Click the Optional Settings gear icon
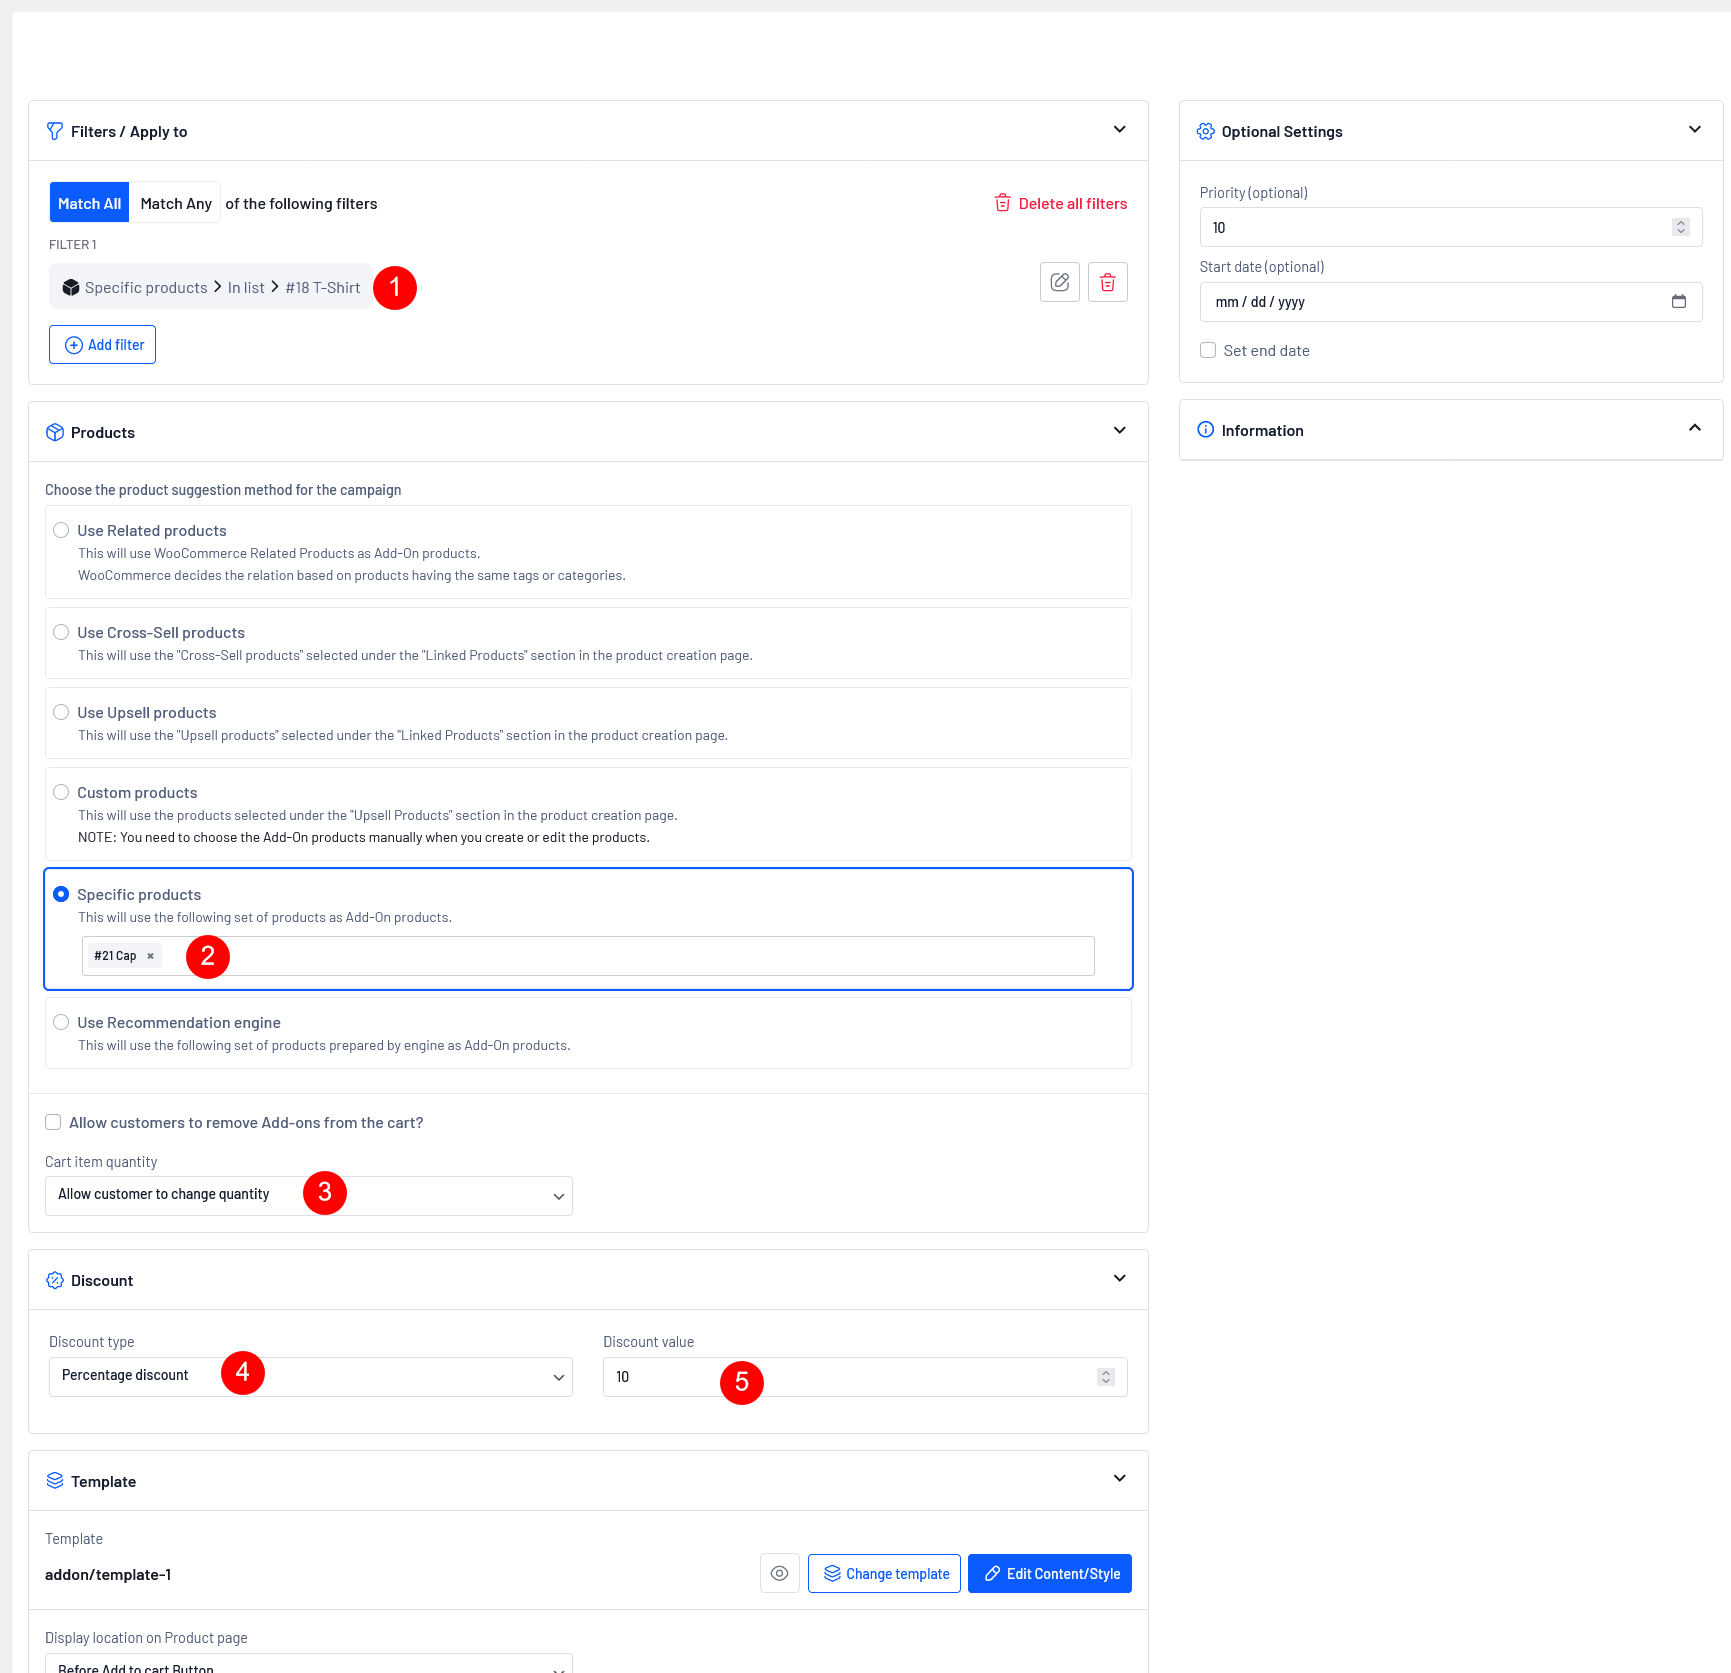Screen dimensions: 1731x1673 1205,132
